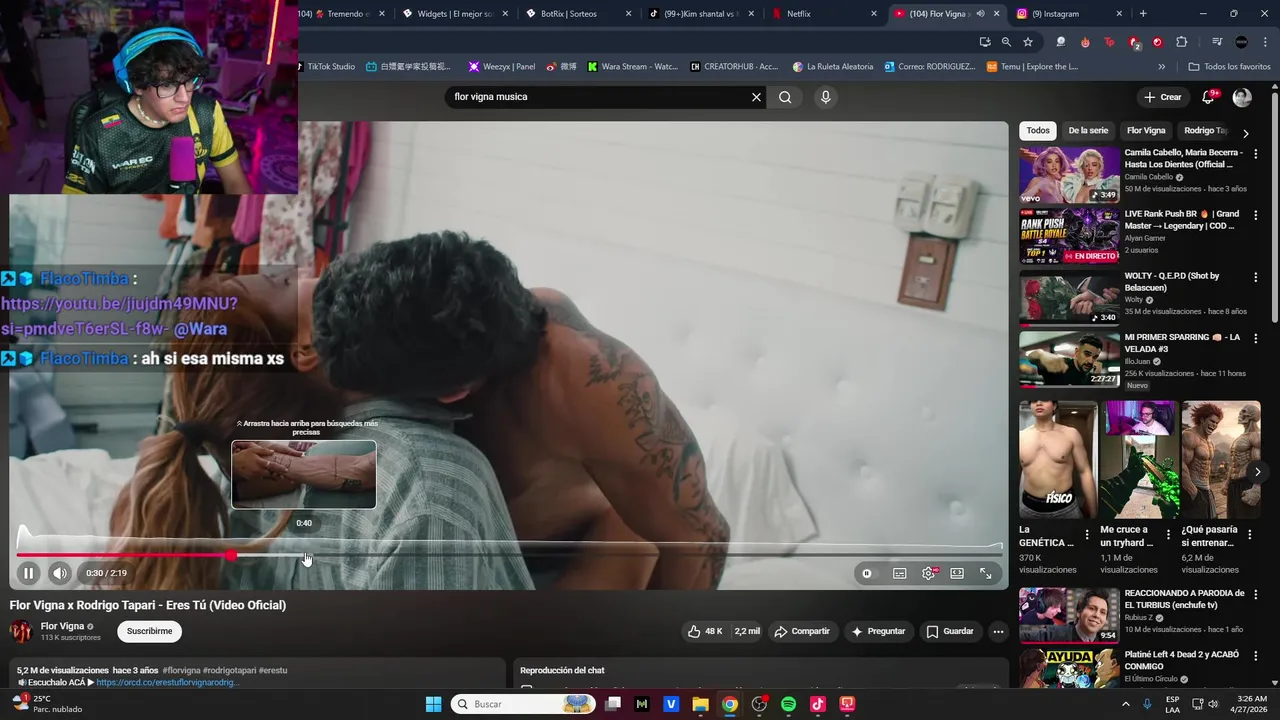This screenshot has height=720, width=1280.
Task: Dislike the video next to 2,2 mil
Action: [x=747, y=631]
